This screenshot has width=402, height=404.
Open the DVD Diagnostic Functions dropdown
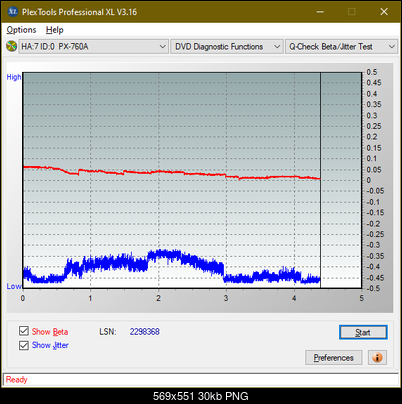point(227,47)
